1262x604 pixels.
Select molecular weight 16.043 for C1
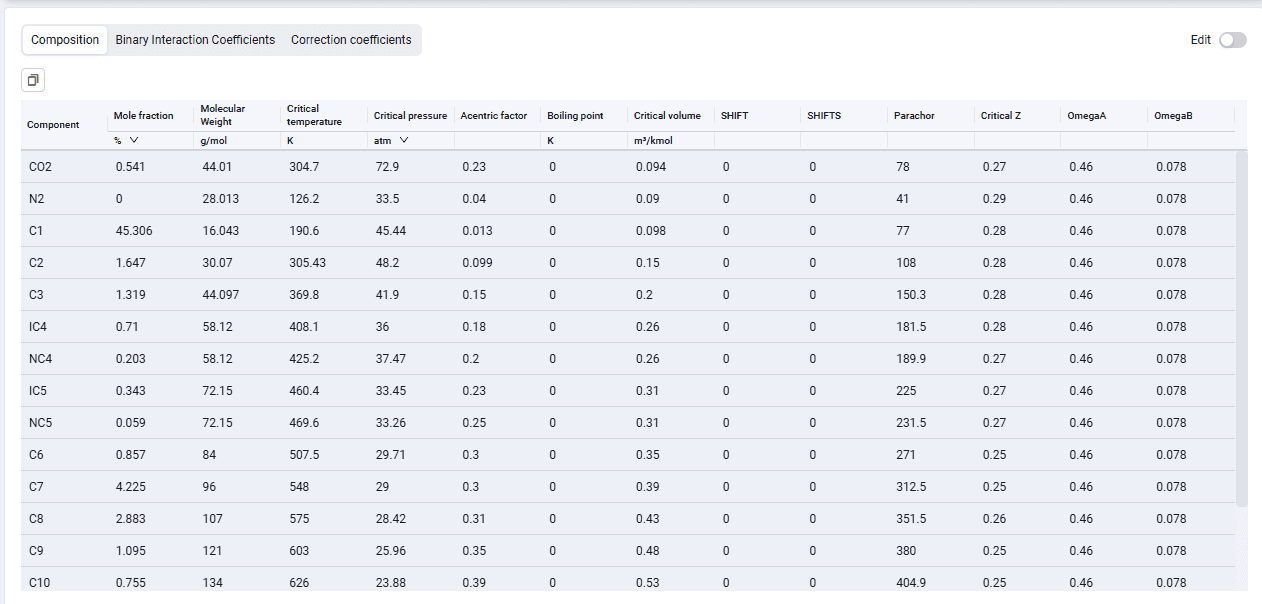tap(220, 231)
